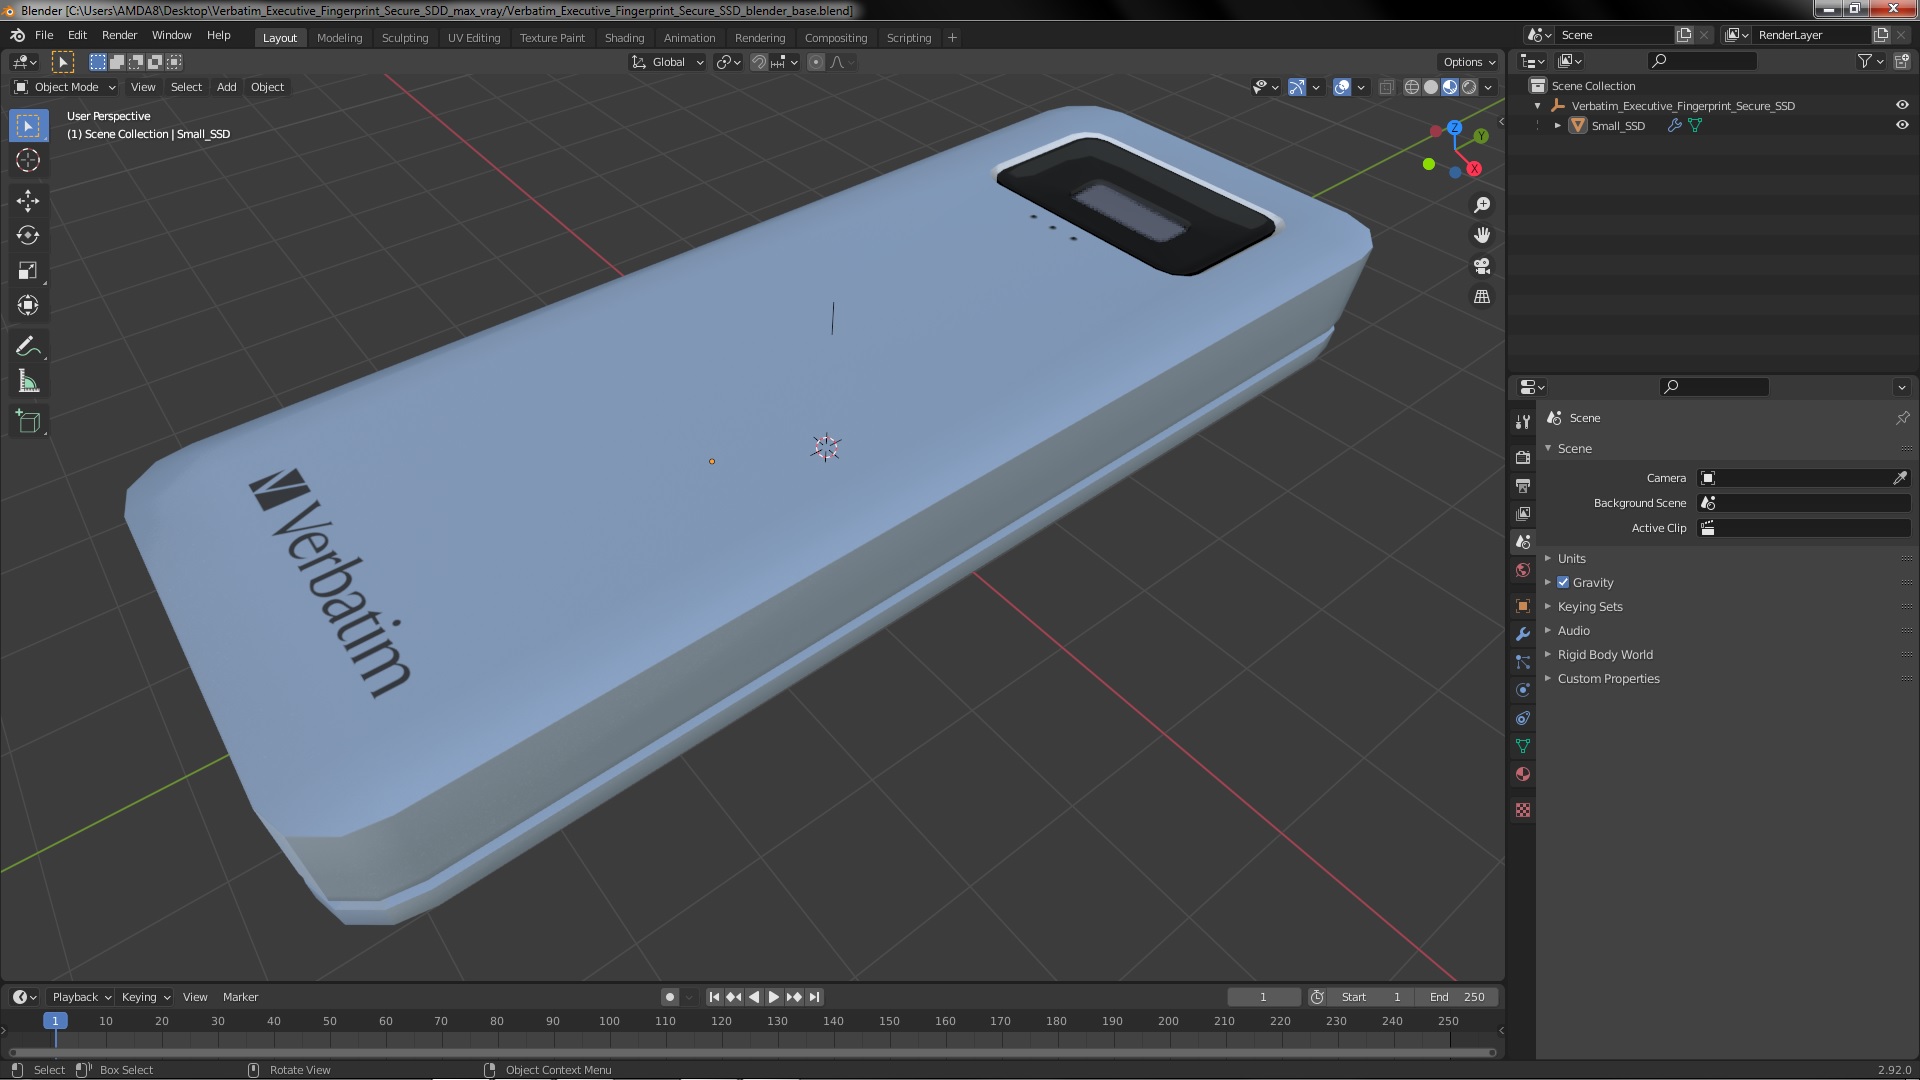Hide the Verbatim_Executive_Fingerprint_Secure_SSD collection eye
This screenshot has width=1920, height=1080.
point(1902,105)
